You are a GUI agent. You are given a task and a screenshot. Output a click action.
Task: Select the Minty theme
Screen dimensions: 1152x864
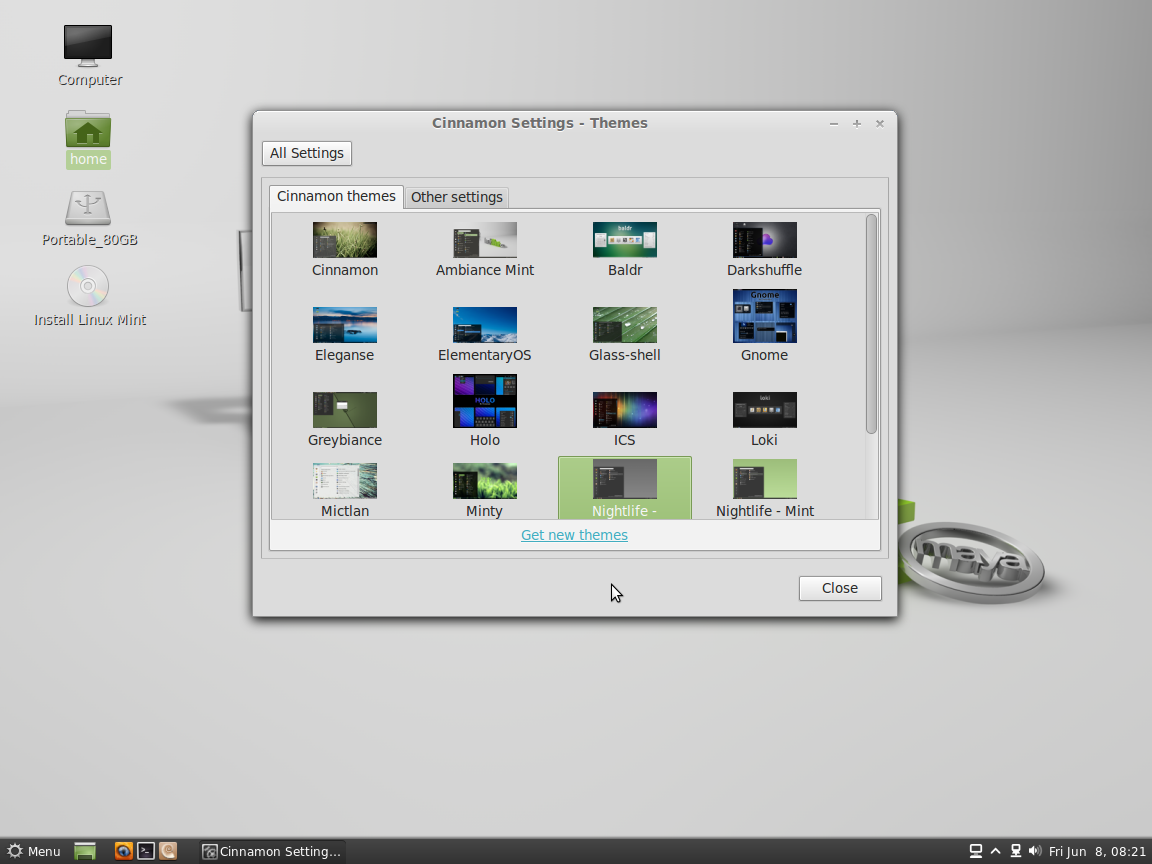(x=485, y=490)
